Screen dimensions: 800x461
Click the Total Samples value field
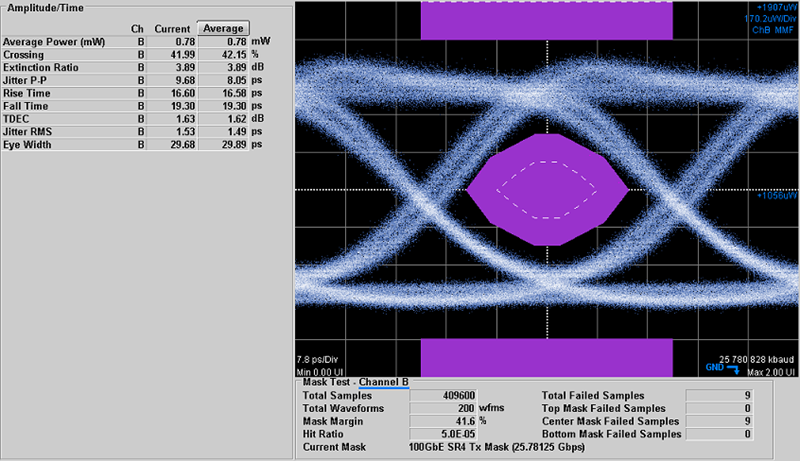pos(463,396)
